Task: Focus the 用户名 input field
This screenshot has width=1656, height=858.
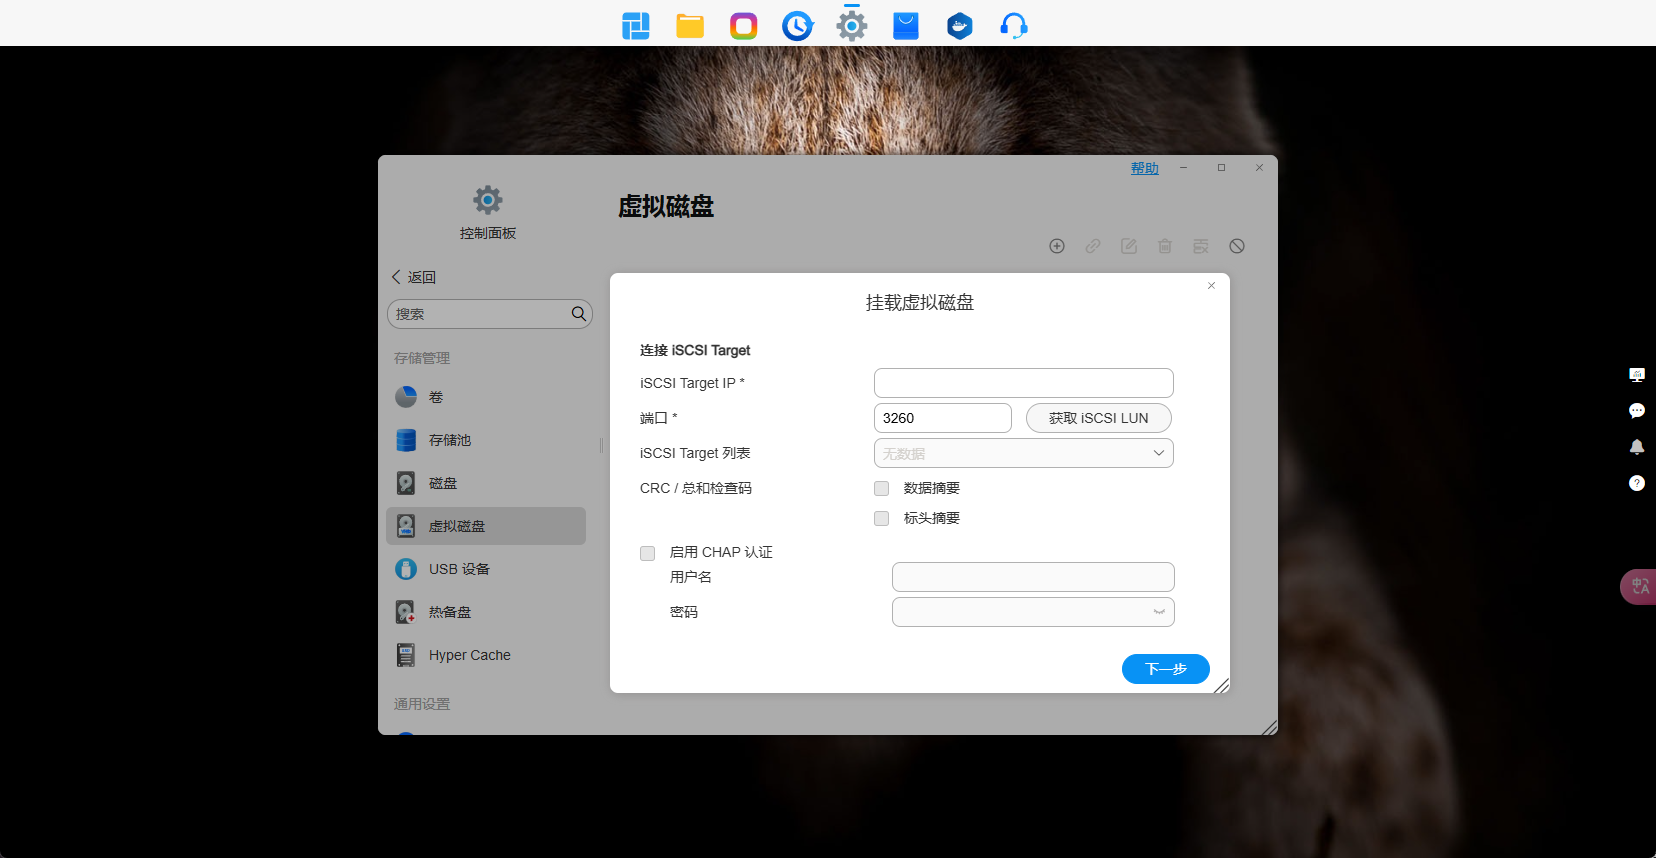Action: [1033, 577]
